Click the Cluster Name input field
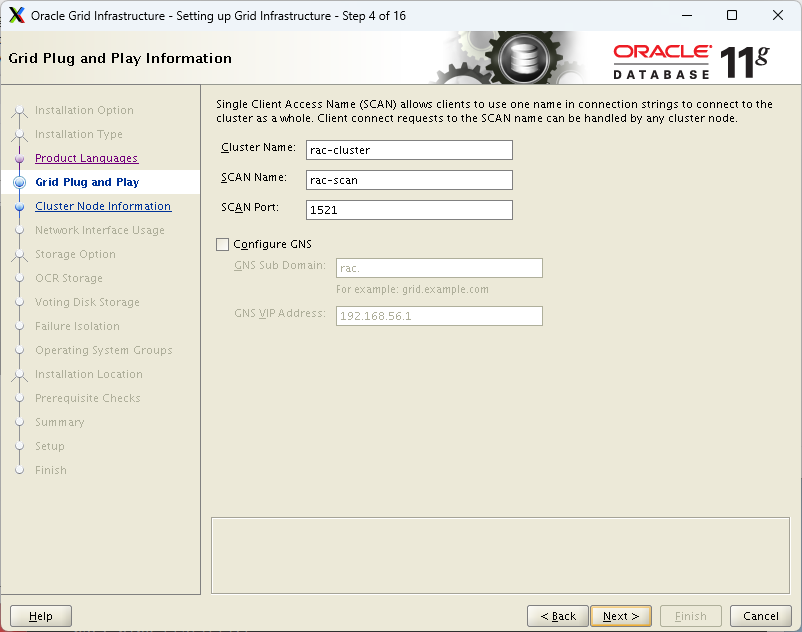 tap(409, 150)
